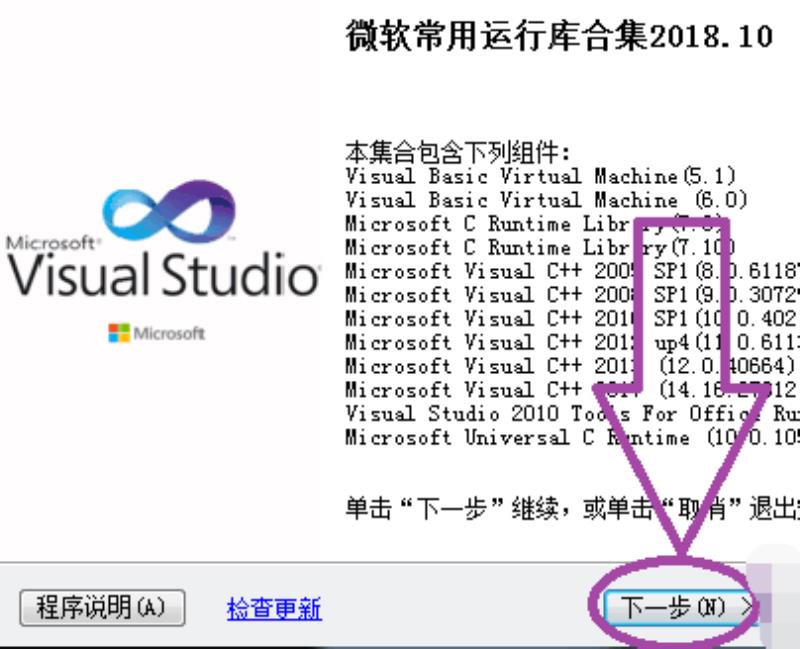
Task: Click the heading 本集合包含下列组件
Action: coord(458,152)
